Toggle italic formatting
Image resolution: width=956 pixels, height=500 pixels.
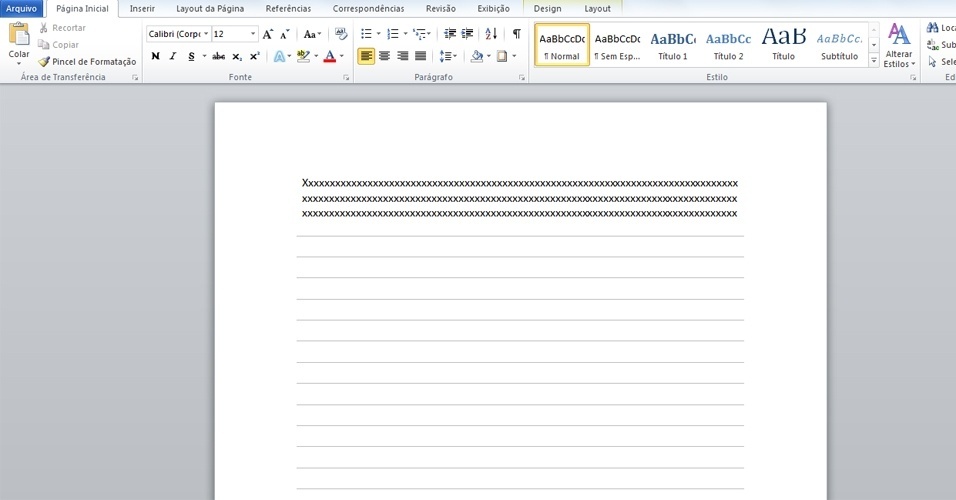click(x=172, y=57)
